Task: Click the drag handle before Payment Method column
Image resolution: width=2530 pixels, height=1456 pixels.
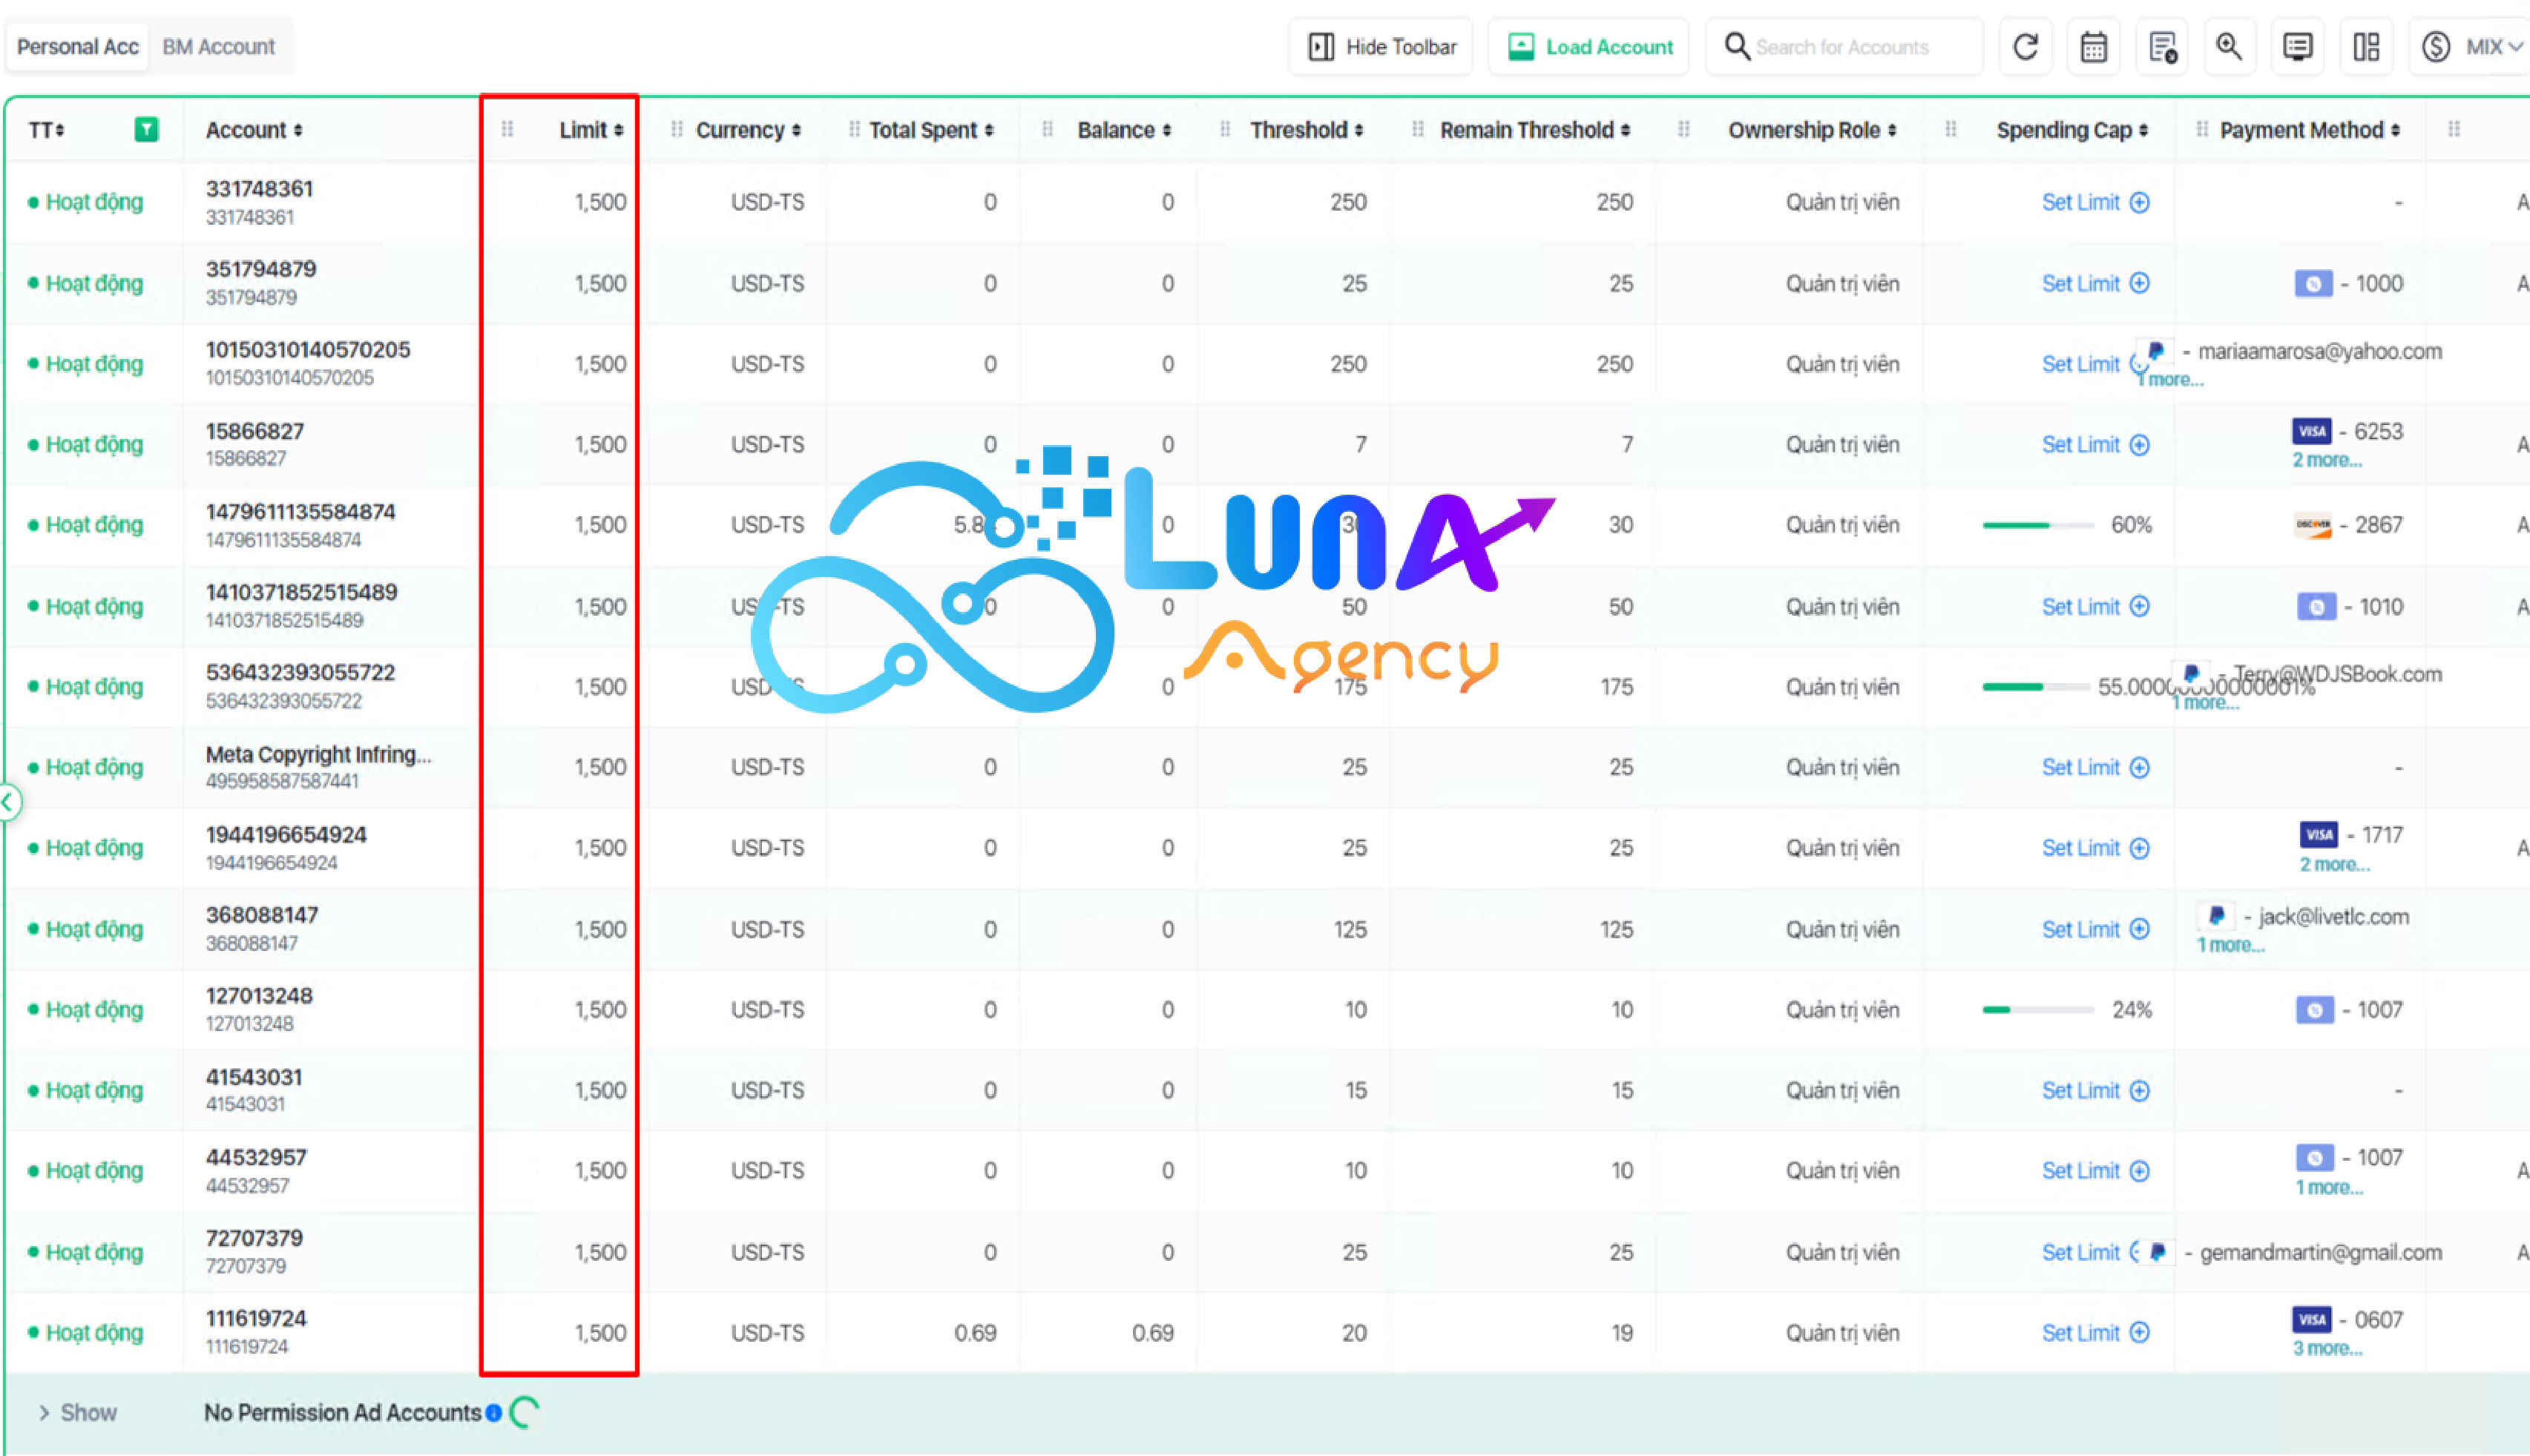Action: click(x=2201, y=129)
